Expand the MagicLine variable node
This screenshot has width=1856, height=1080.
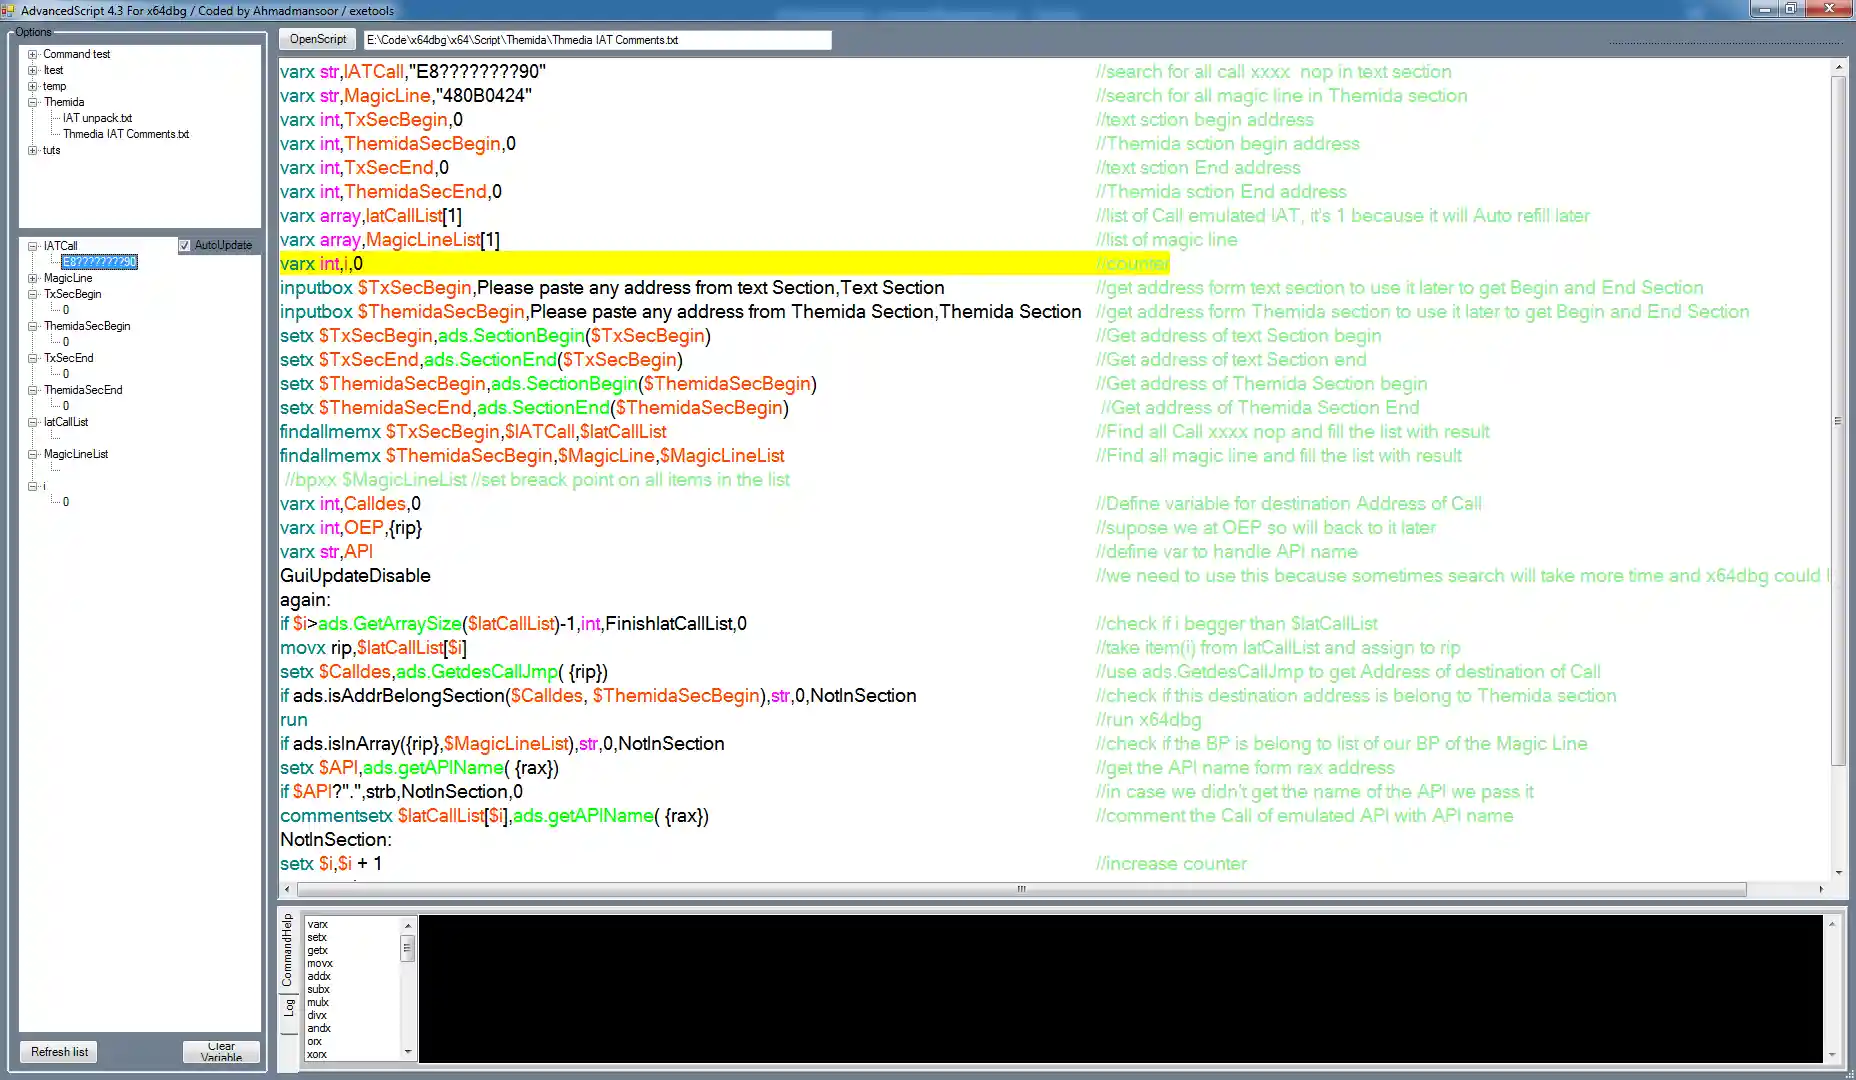click(31, 278)
